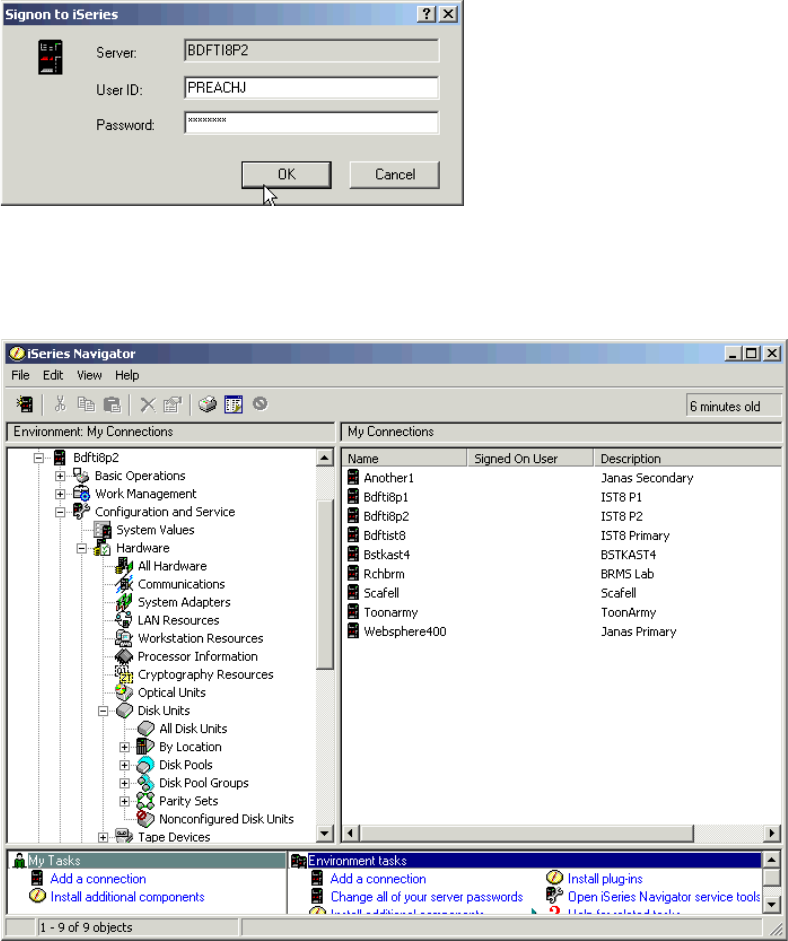The width and height of the screenshot is (788, 941).
Task: Click connections list horizontal scroll right arrow
Action: (772, 833)
